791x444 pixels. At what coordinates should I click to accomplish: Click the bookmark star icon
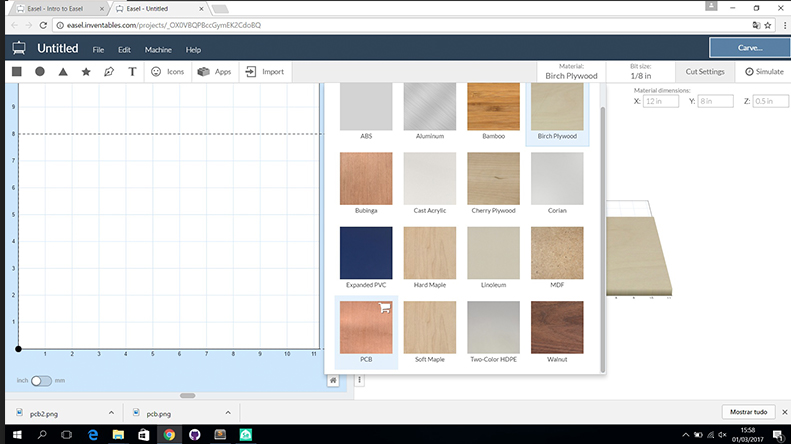[x=768, y=25]
